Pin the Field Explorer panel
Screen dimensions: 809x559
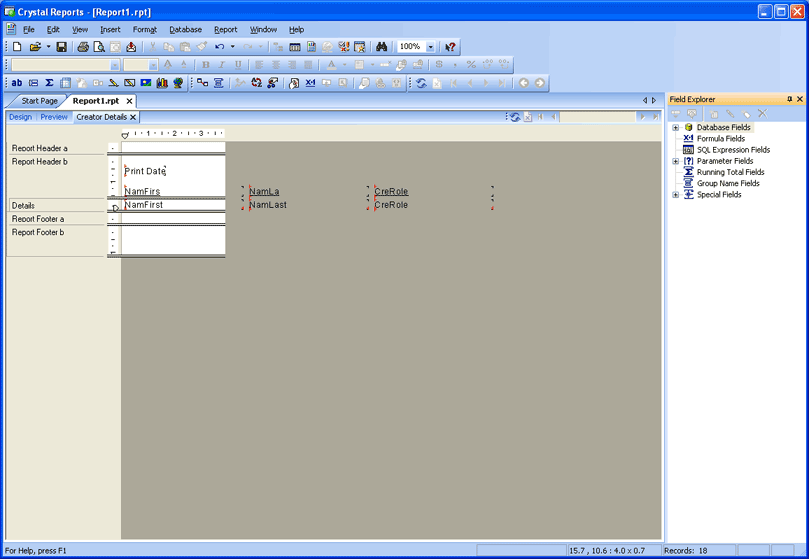coord(789,100)
